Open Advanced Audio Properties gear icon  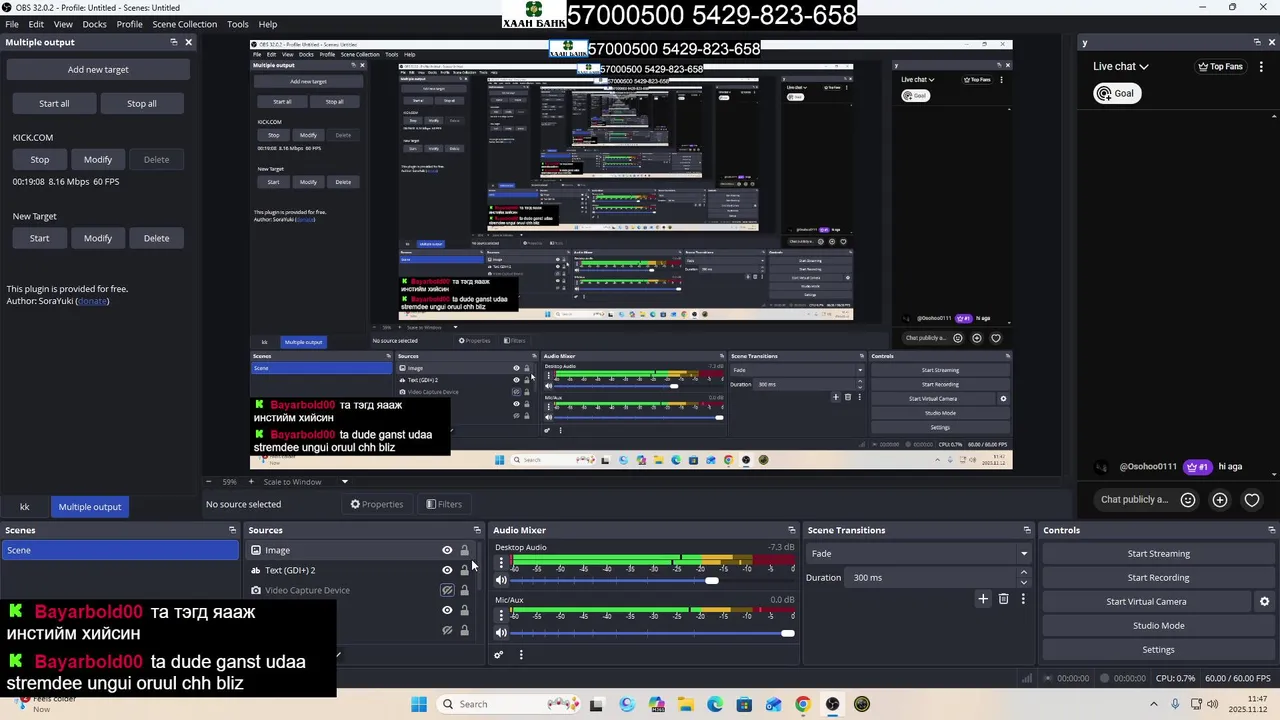[x=498, y=655]
